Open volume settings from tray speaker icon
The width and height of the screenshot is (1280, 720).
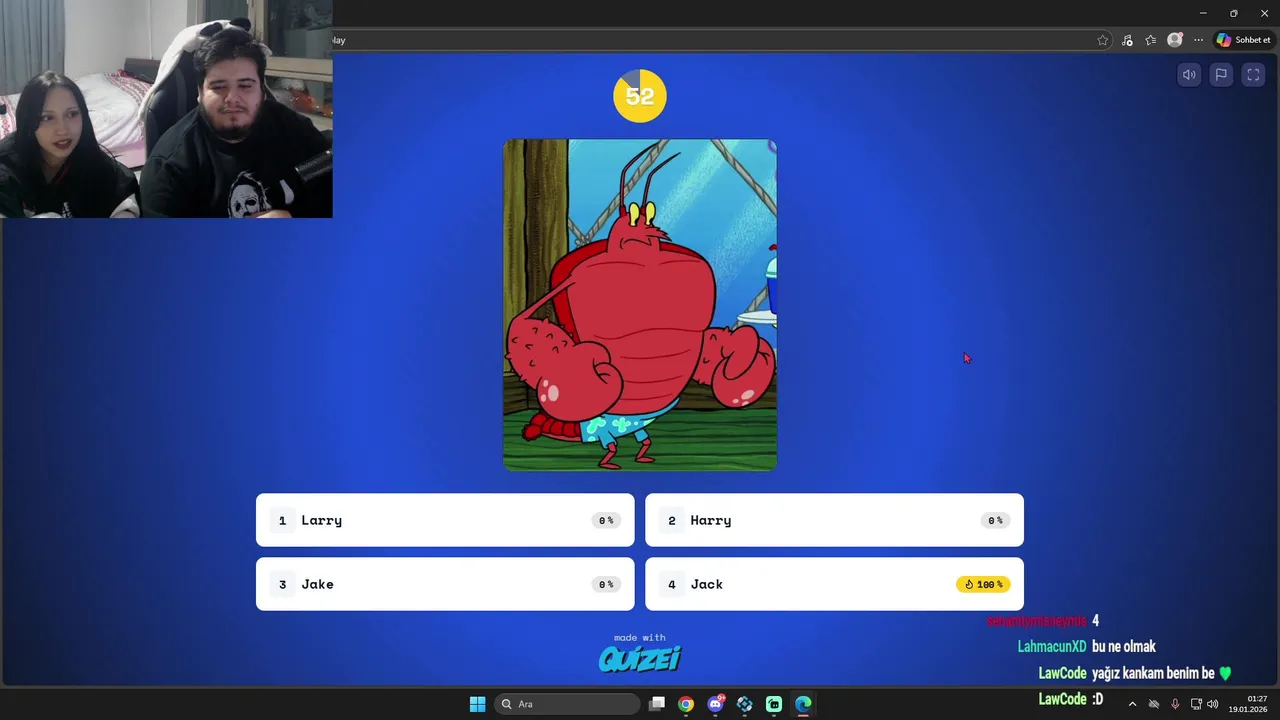[1213, 704]
